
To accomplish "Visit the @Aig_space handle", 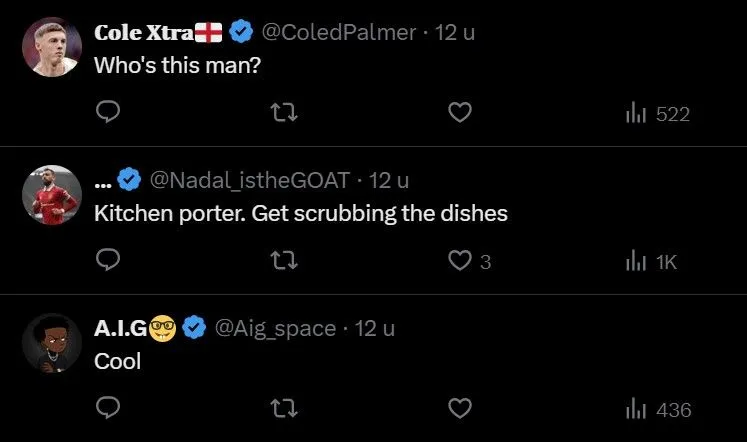I will pyautogui.click(x=275, y=328).
